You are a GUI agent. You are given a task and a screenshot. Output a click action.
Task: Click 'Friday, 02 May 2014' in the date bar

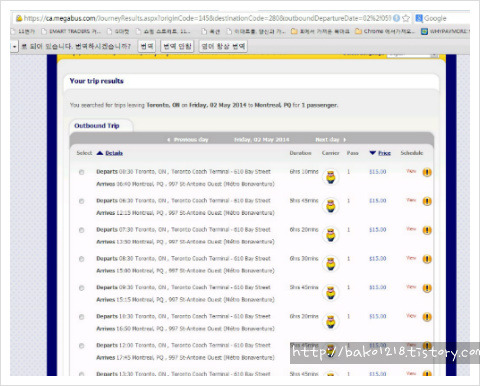(262, 140)
